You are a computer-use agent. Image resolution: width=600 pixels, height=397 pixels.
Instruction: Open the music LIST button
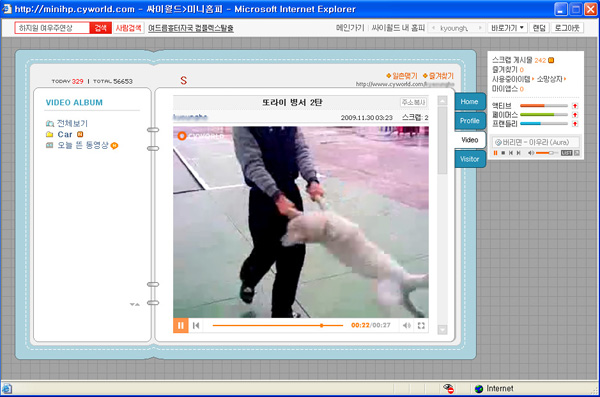pyautogui.click(x=566, y=153)
